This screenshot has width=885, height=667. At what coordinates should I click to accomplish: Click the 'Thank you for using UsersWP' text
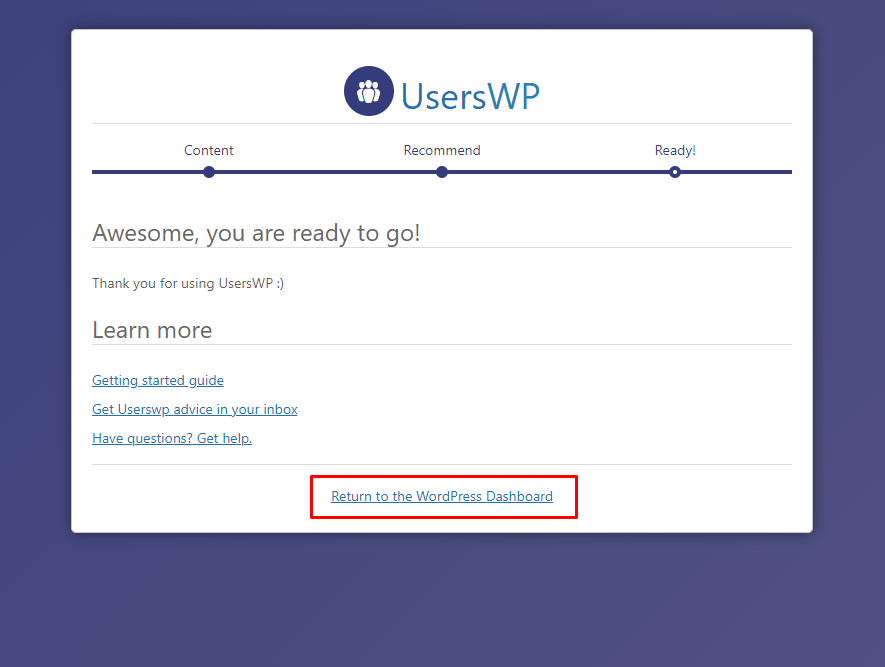tap(188, 283)
